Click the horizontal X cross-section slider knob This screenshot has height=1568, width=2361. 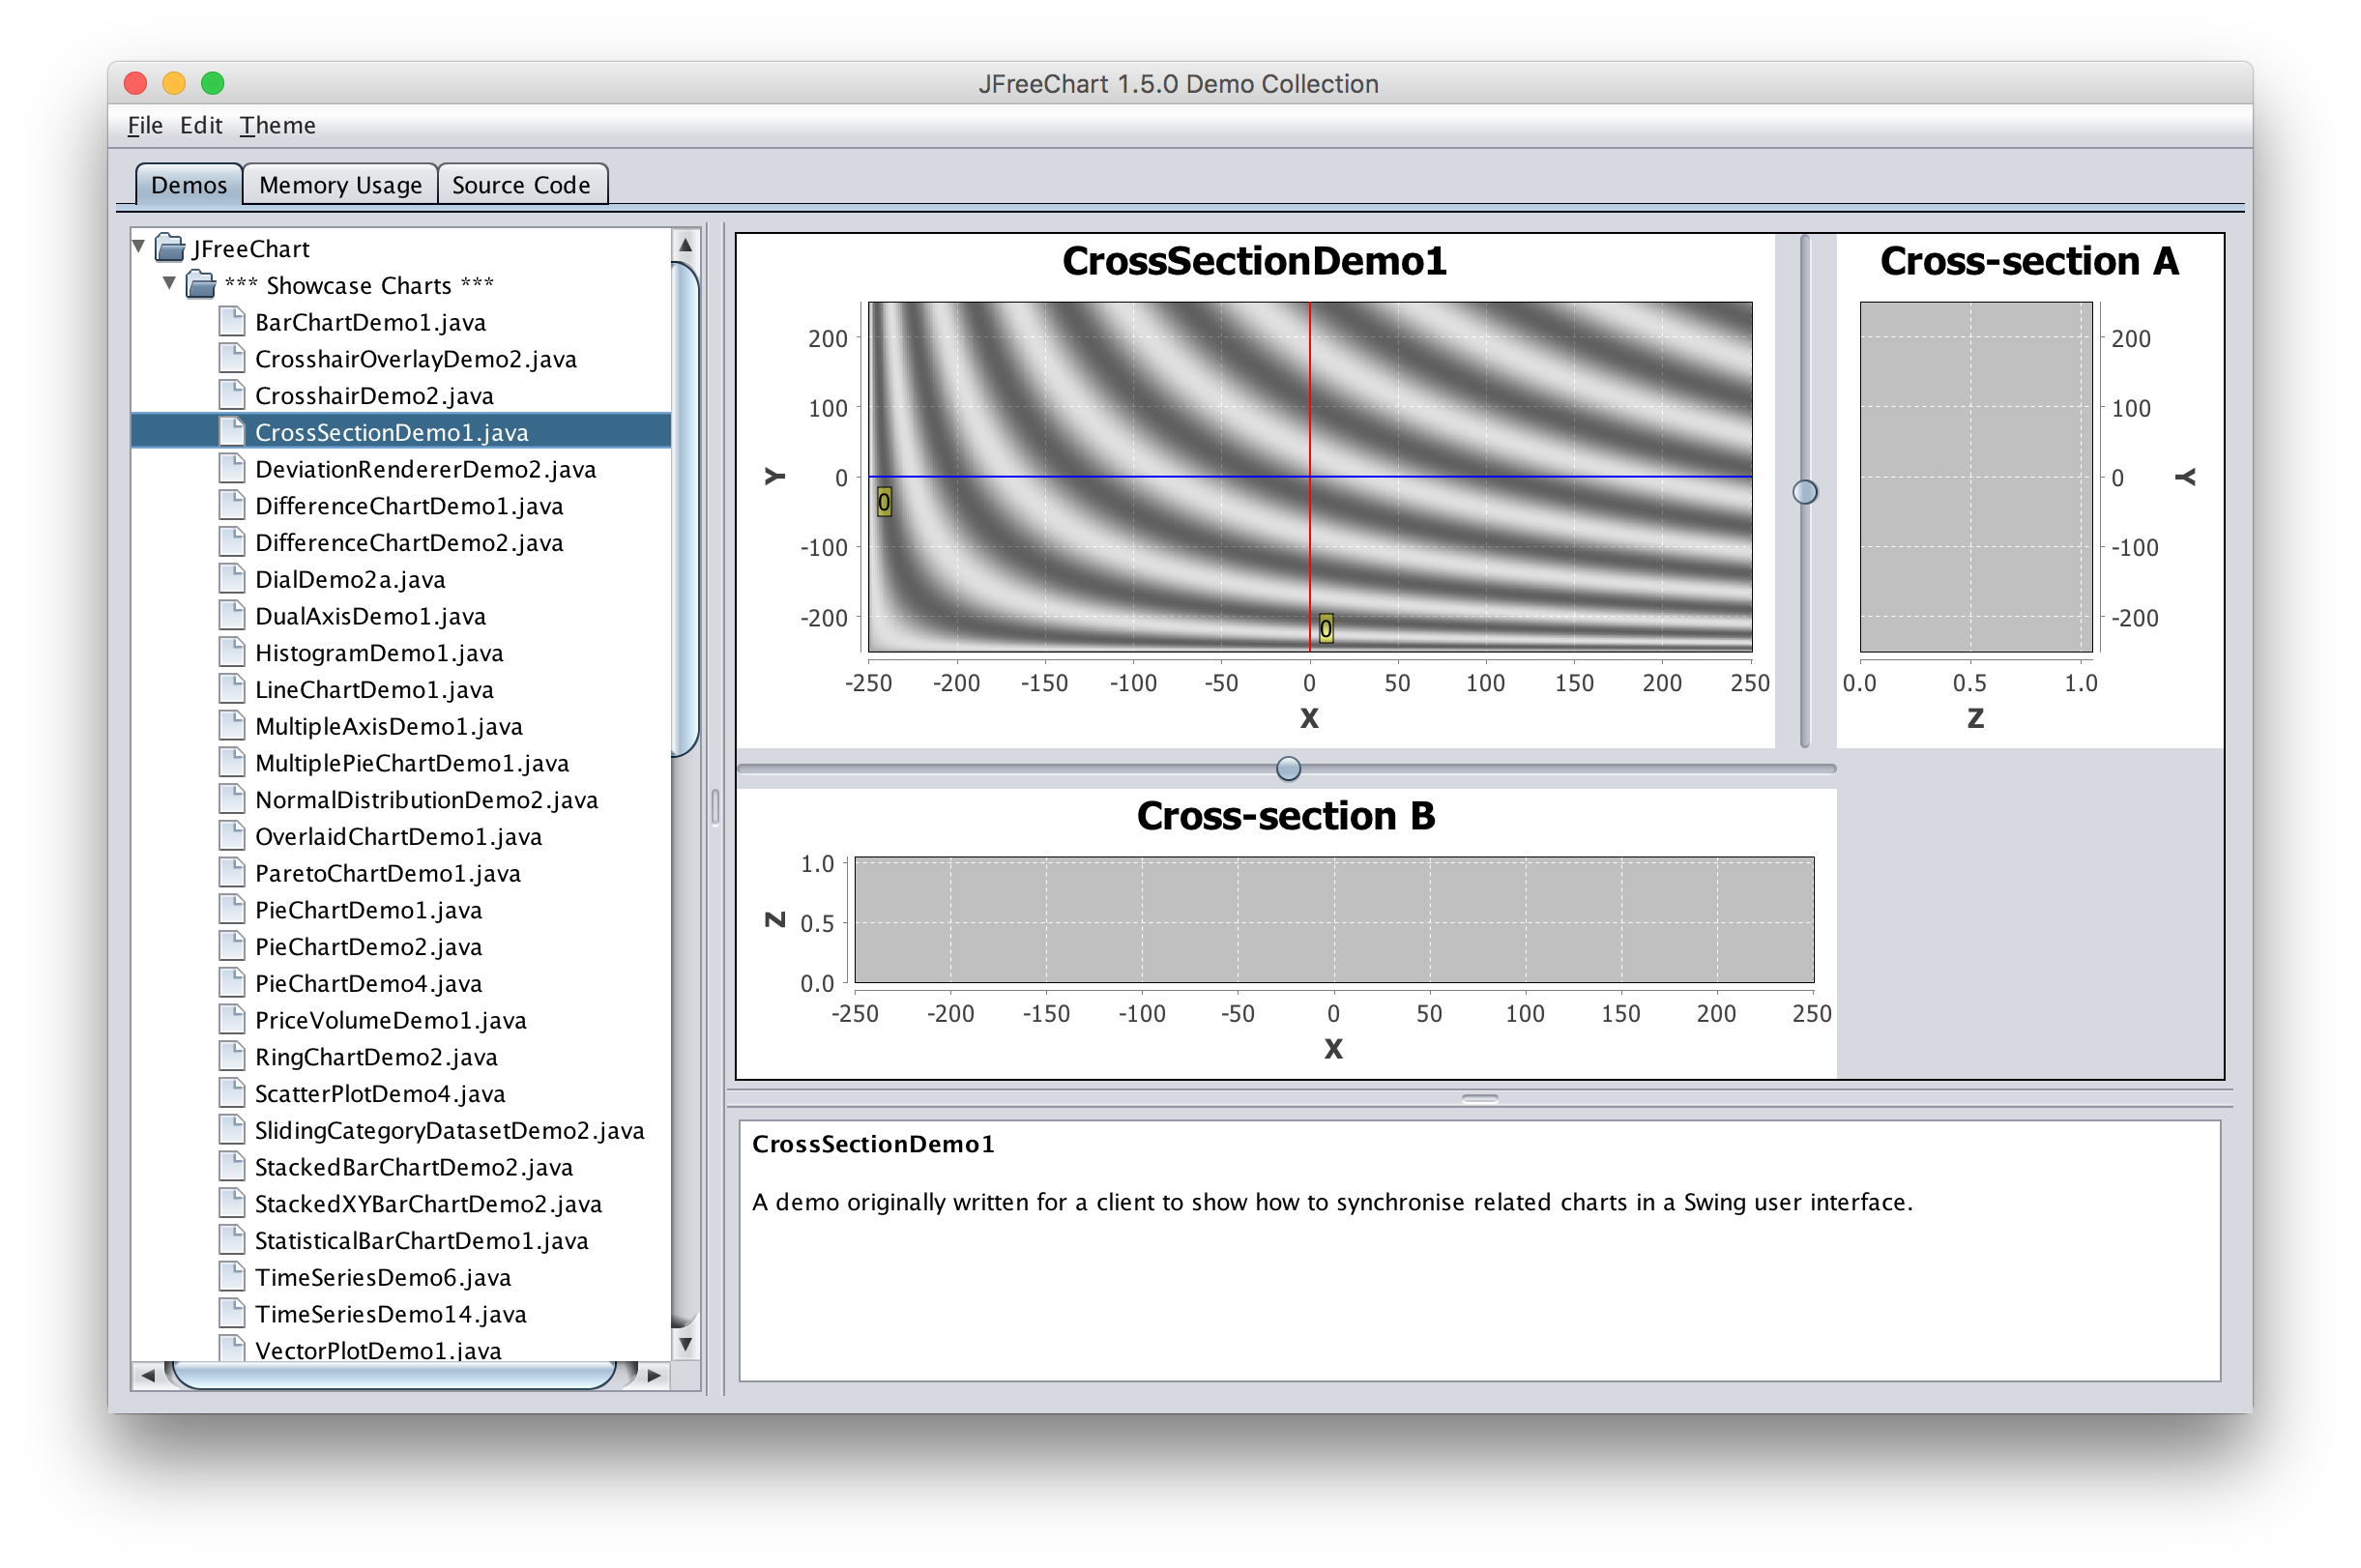pyautogui.click(x=1289, y=769)
